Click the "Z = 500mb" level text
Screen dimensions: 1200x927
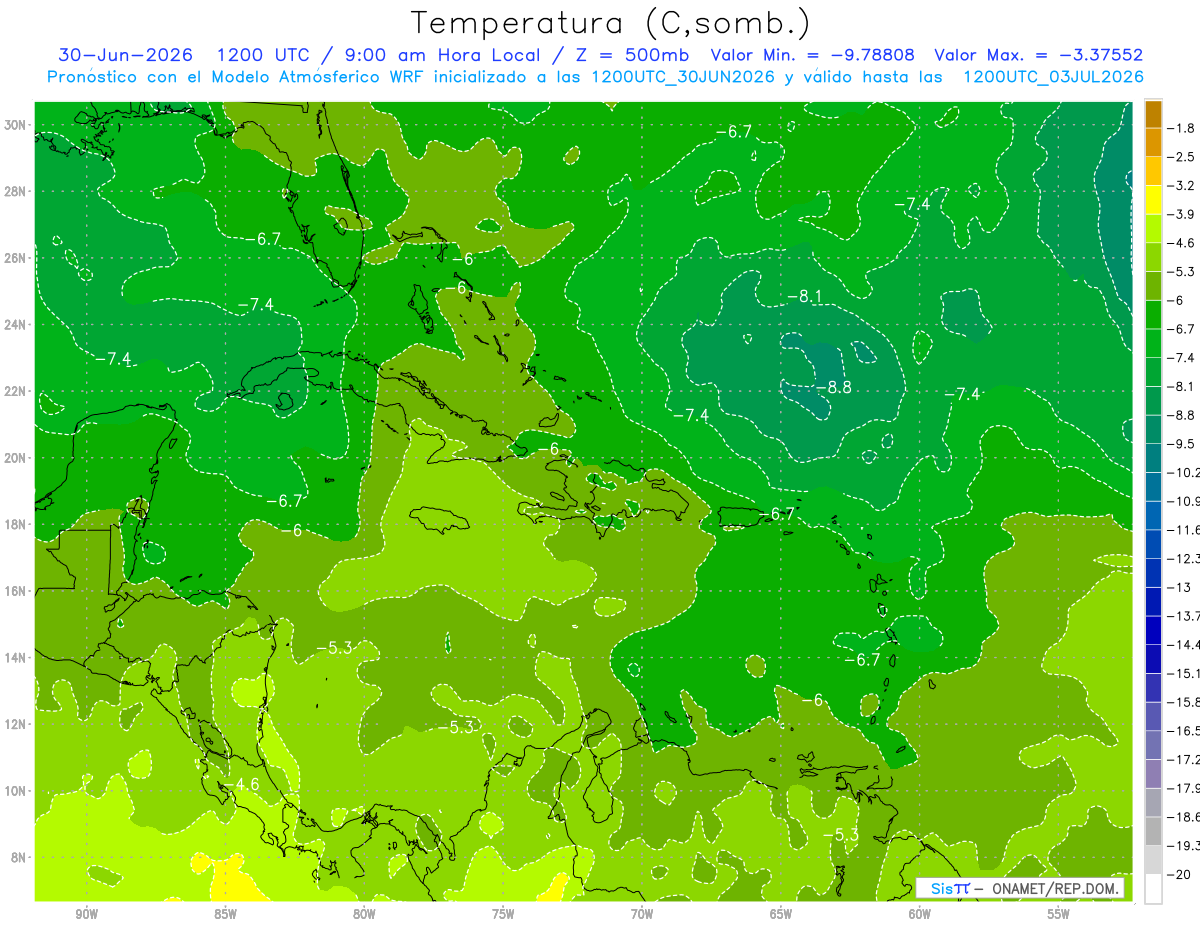(x=628, y=55)
